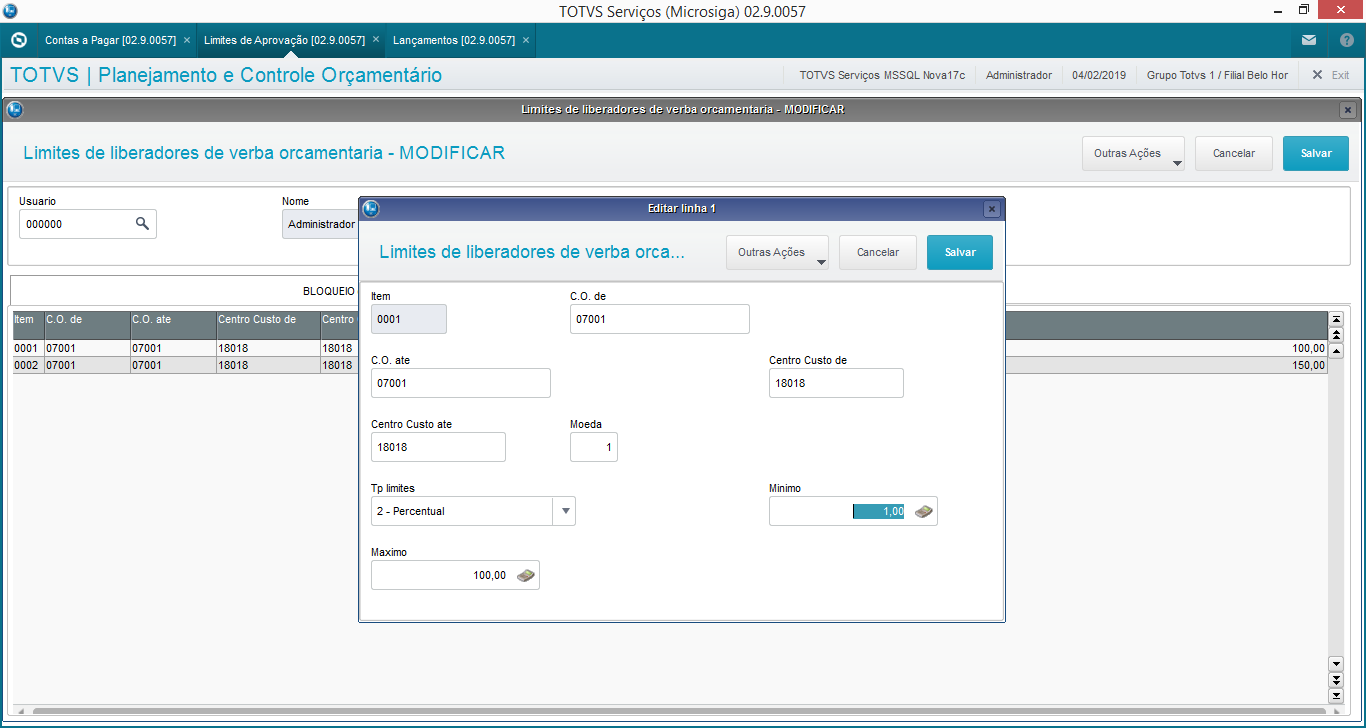The height and width of the screenshot is (728, 1366).
Task: Switch to the Lançamentos tab
Action: click(x=454, y=41)
